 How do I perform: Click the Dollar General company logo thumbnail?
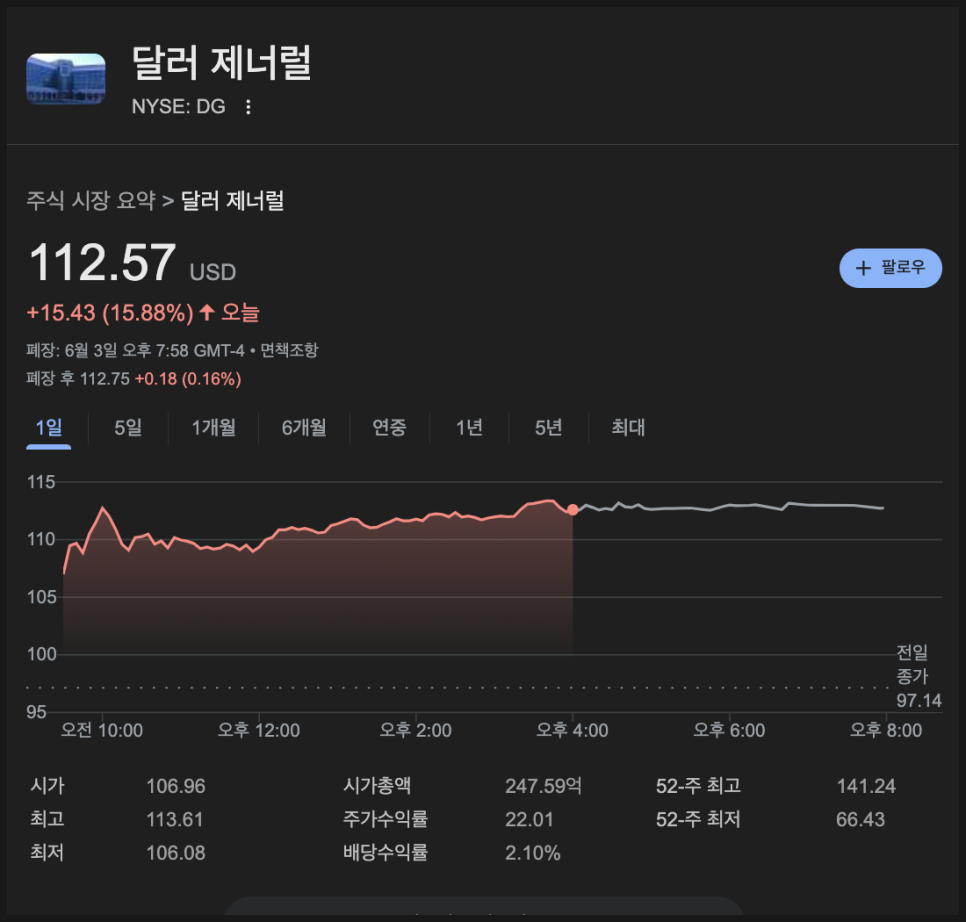click(66, 79)
